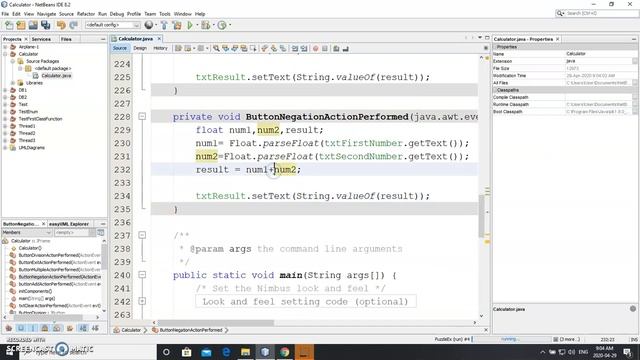Expand the folded code at line 242

pos(142,301)
